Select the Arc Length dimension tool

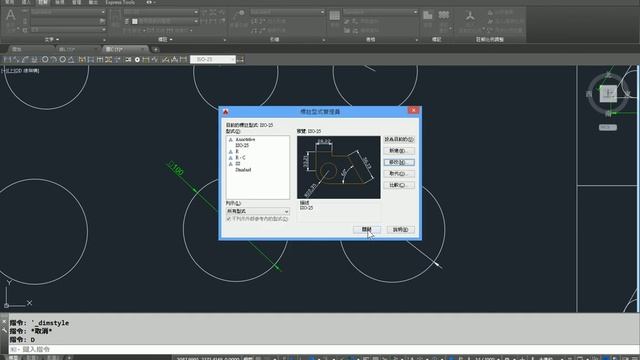click(25, 60)
